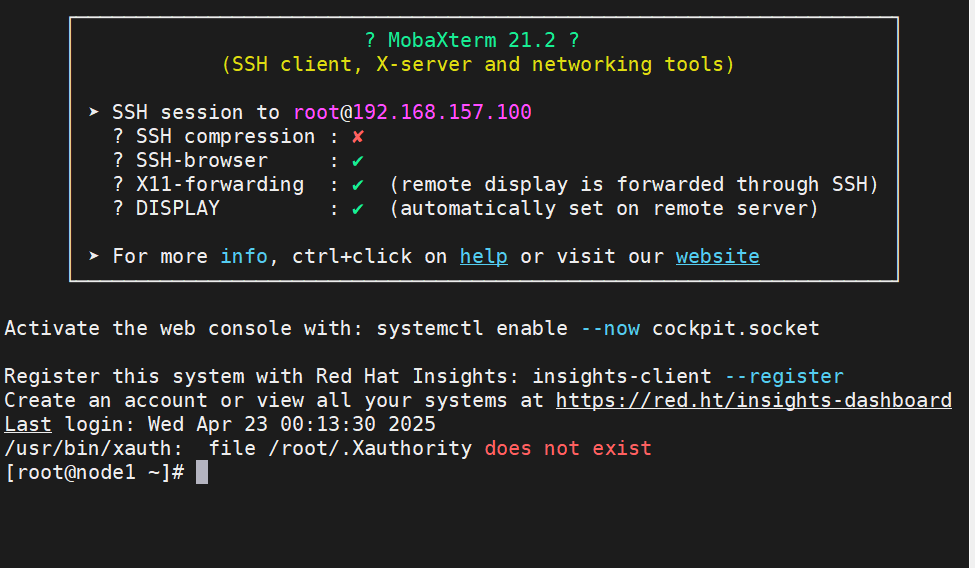The image size is (975, 568).
Task: Open the https://red.ht/insights-dashboard URL
Action: pos(754,400)
